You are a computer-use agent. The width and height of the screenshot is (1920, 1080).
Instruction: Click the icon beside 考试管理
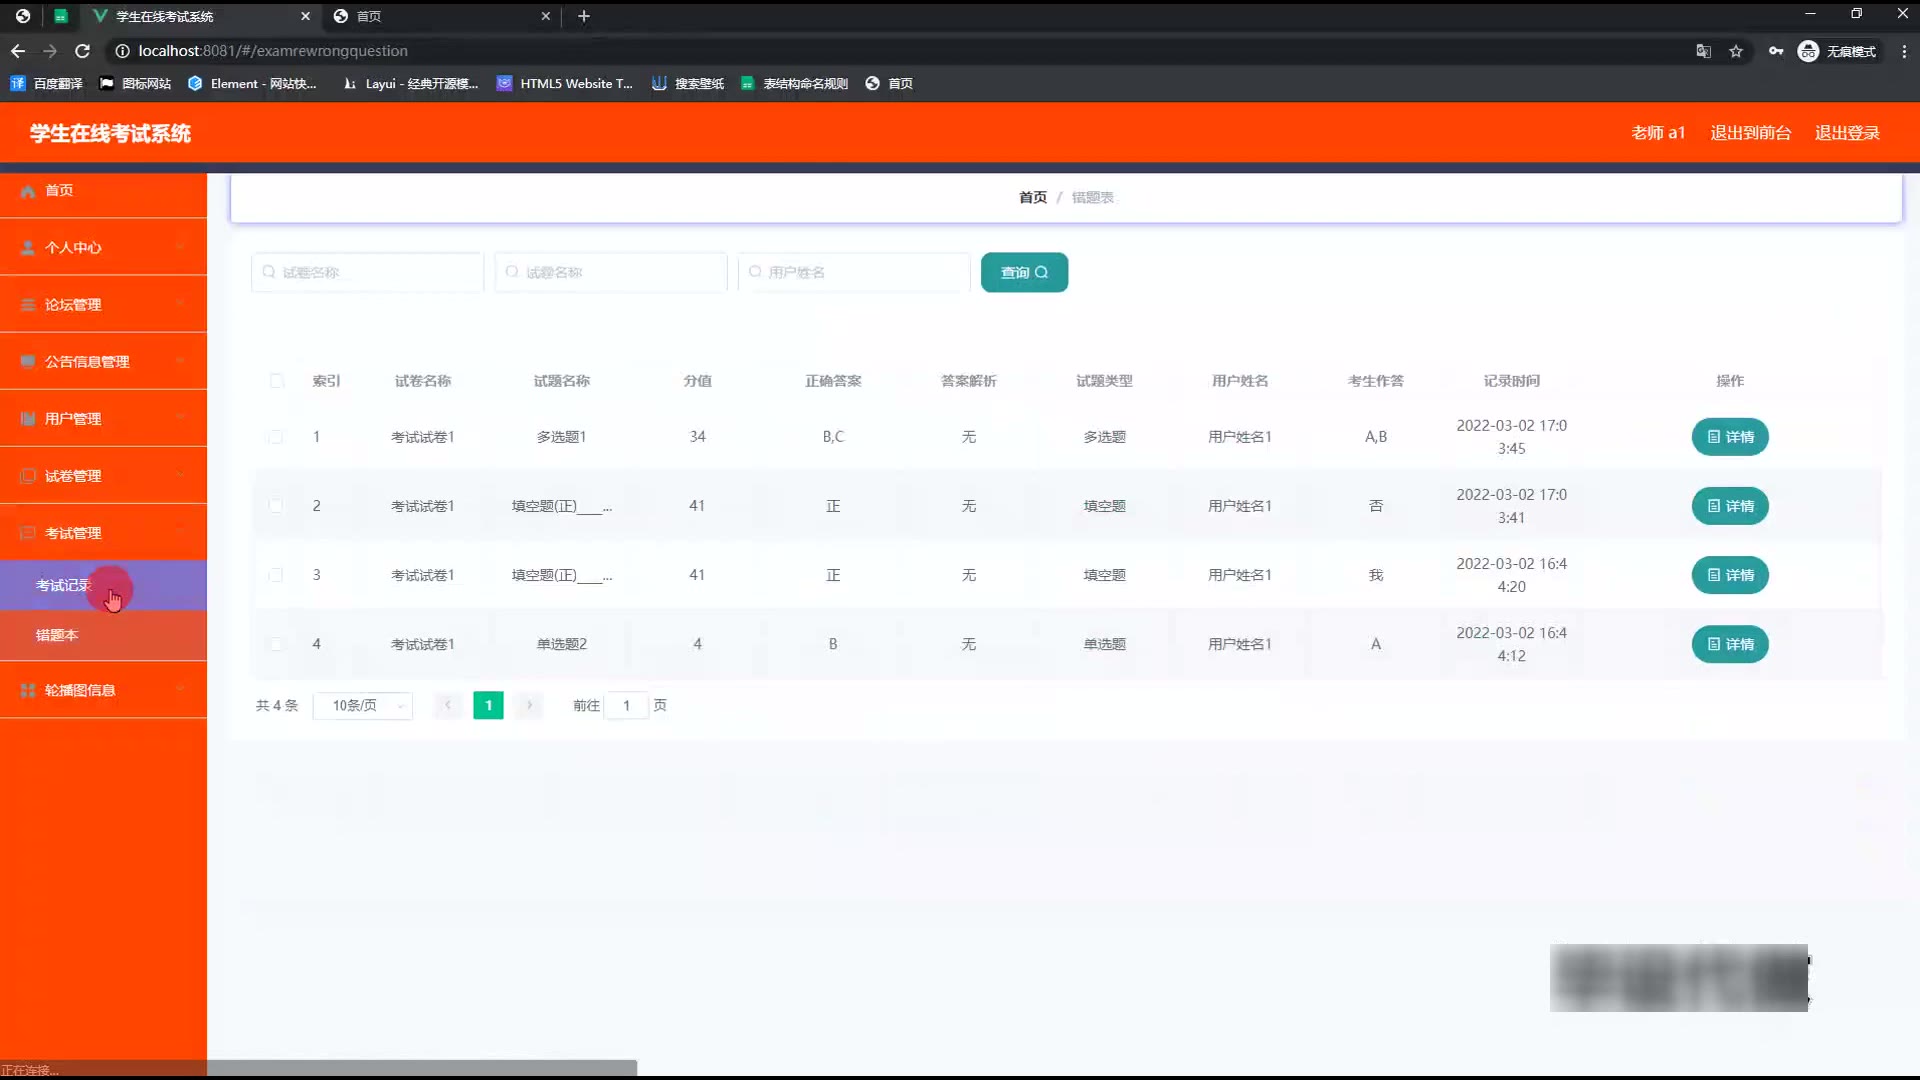tap(28, 533)
